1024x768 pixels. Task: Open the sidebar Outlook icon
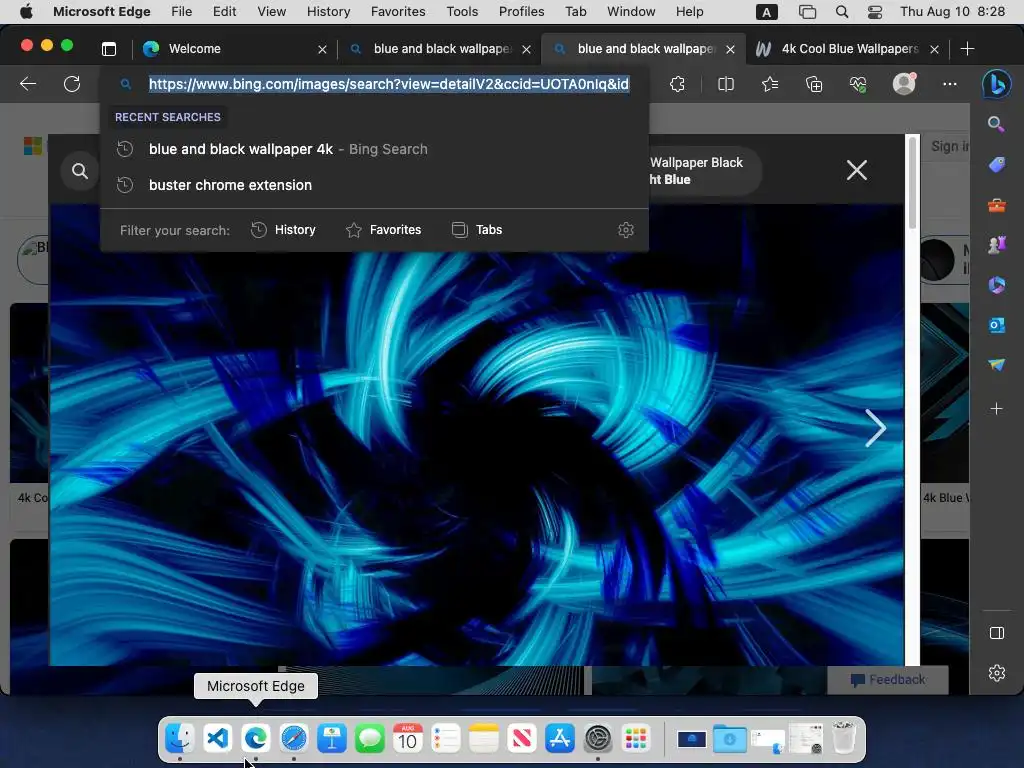[997, 325]
